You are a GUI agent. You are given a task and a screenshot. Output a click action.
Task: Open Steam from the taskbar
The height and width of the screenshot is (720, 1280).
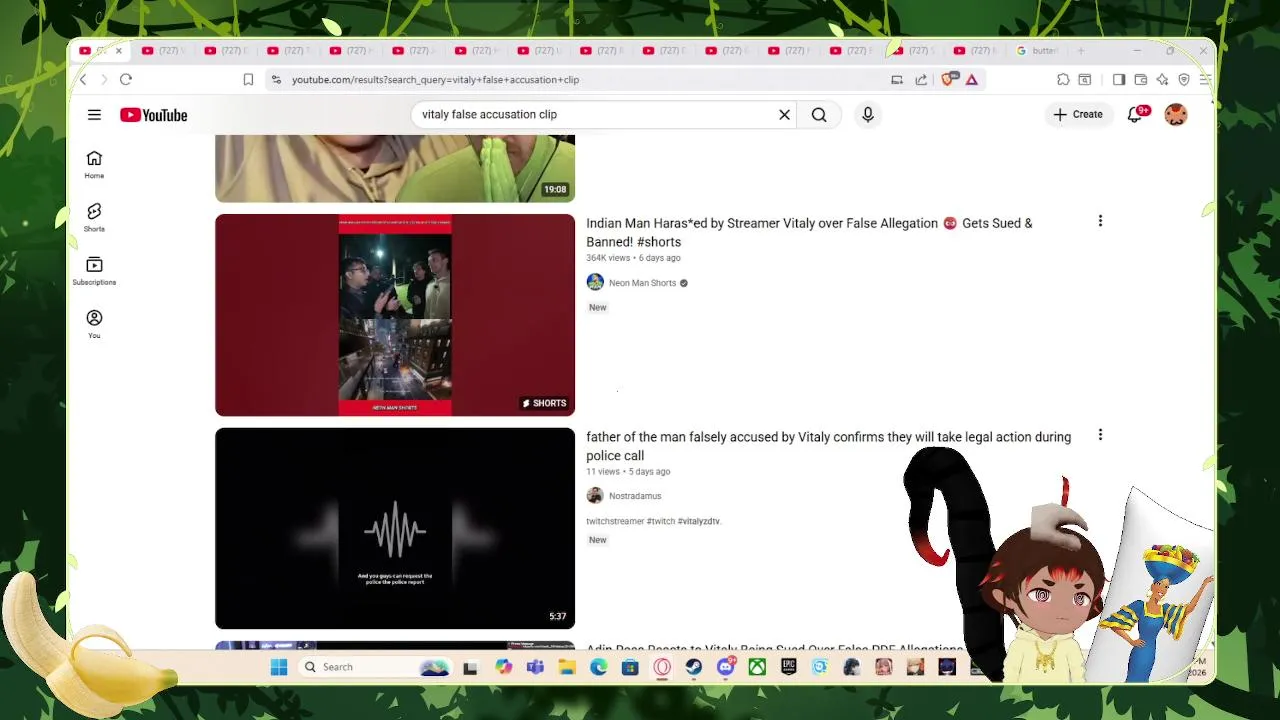point(694,667)
